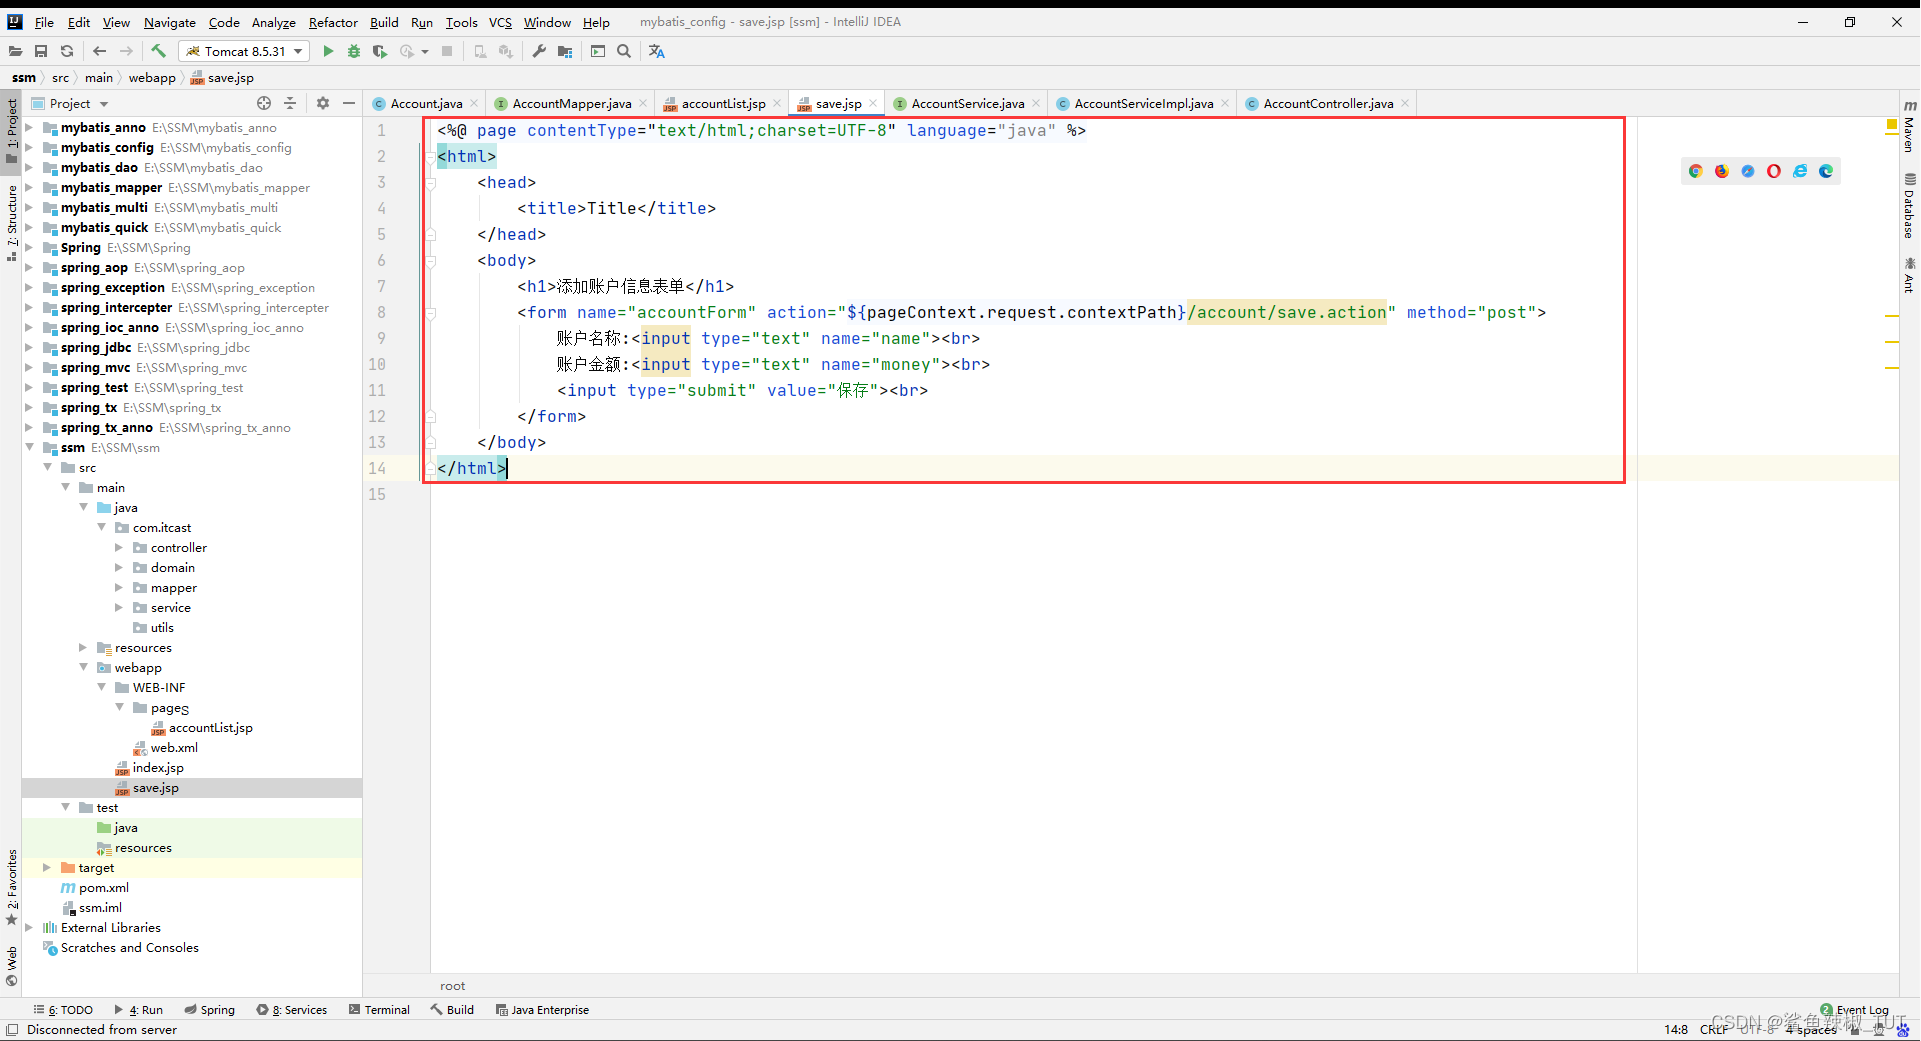Preview page in Internet Explorer browser icon
The image size is (1921, 1041).
pos(1800,171)
